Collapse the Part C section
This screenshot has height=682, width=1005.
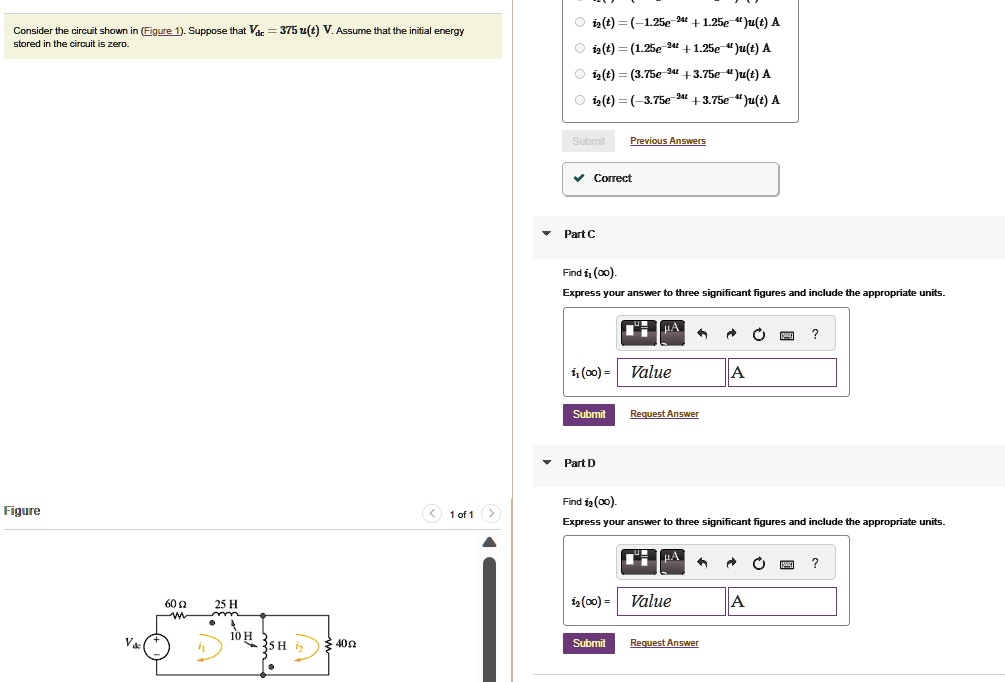point(547,233)
